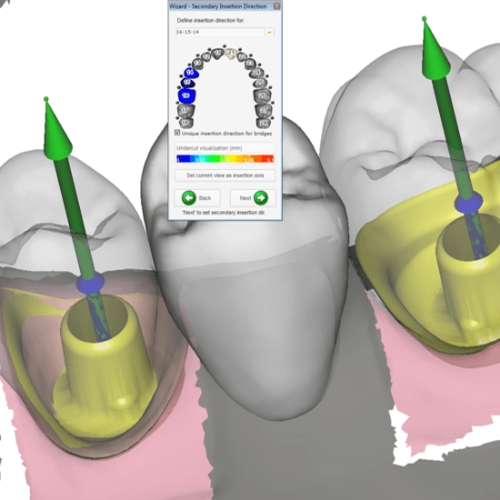Click blue pivot sphere on right arrow

[x=469, y=203]
